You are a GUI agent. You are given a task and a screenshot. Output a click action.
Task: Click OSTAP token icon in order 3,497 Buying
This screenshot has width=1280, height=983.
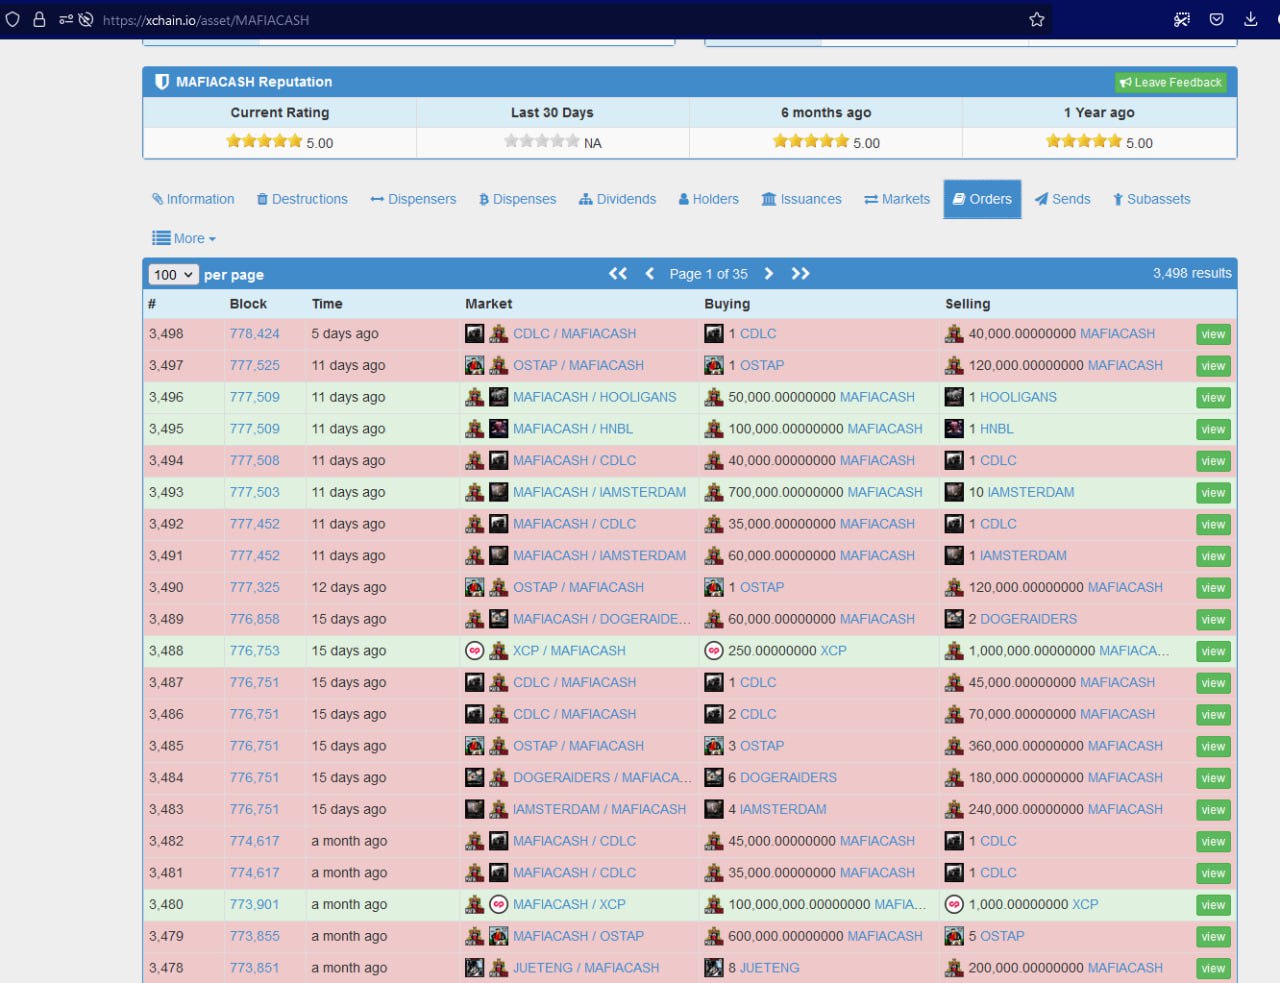click(x=714, y=366)
